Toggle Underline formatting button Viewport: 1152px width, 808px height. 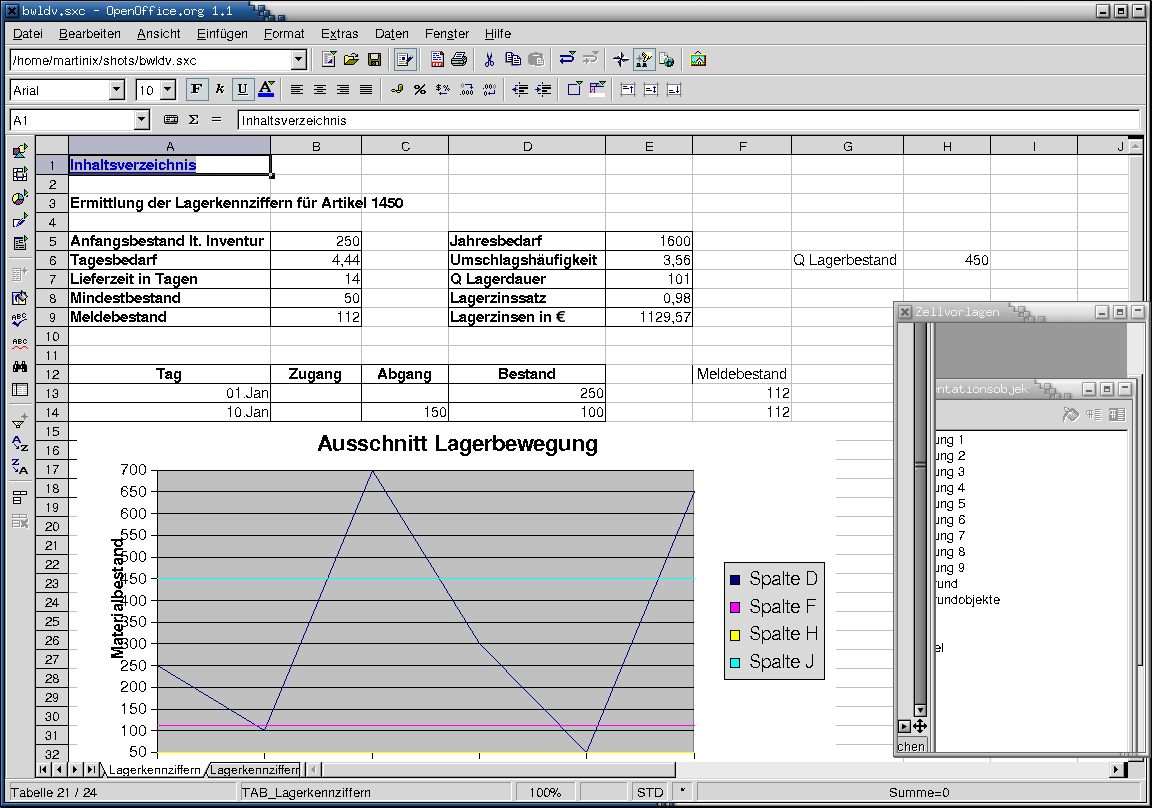tap(242, 90)
